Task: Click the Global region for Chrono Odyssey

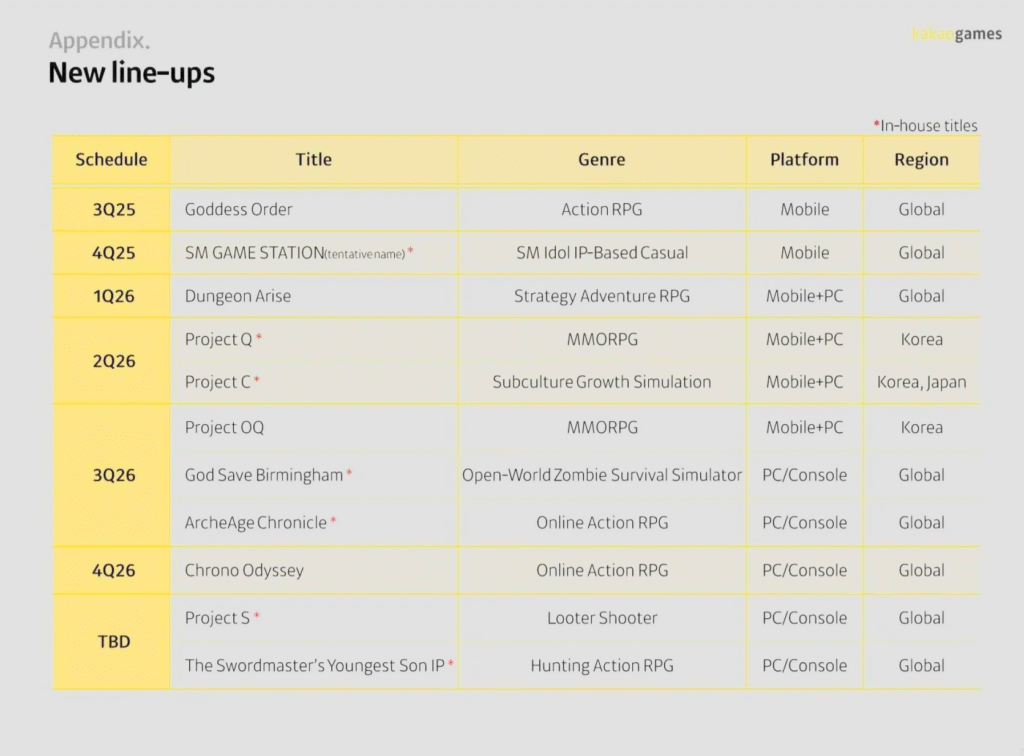Action: click(921, 571)
